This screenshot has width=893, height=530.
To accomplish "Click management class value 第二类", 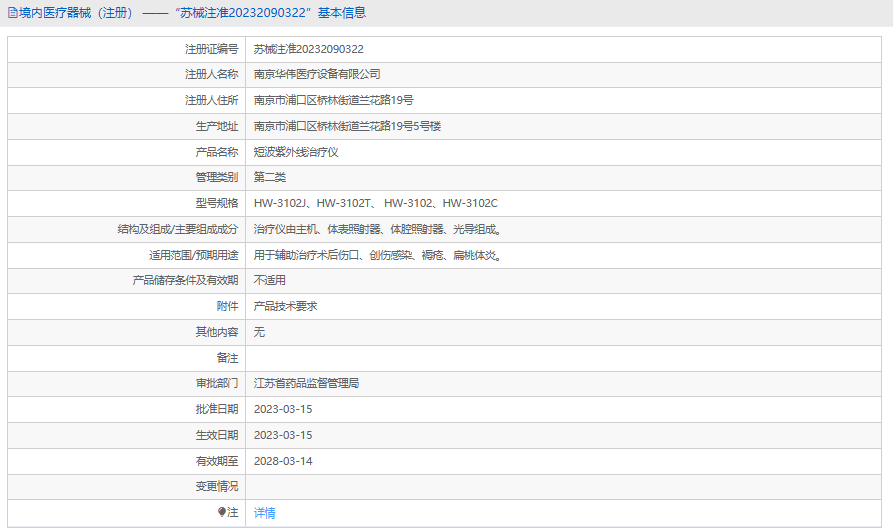I will pyautogui.click(x=269, y=177).
